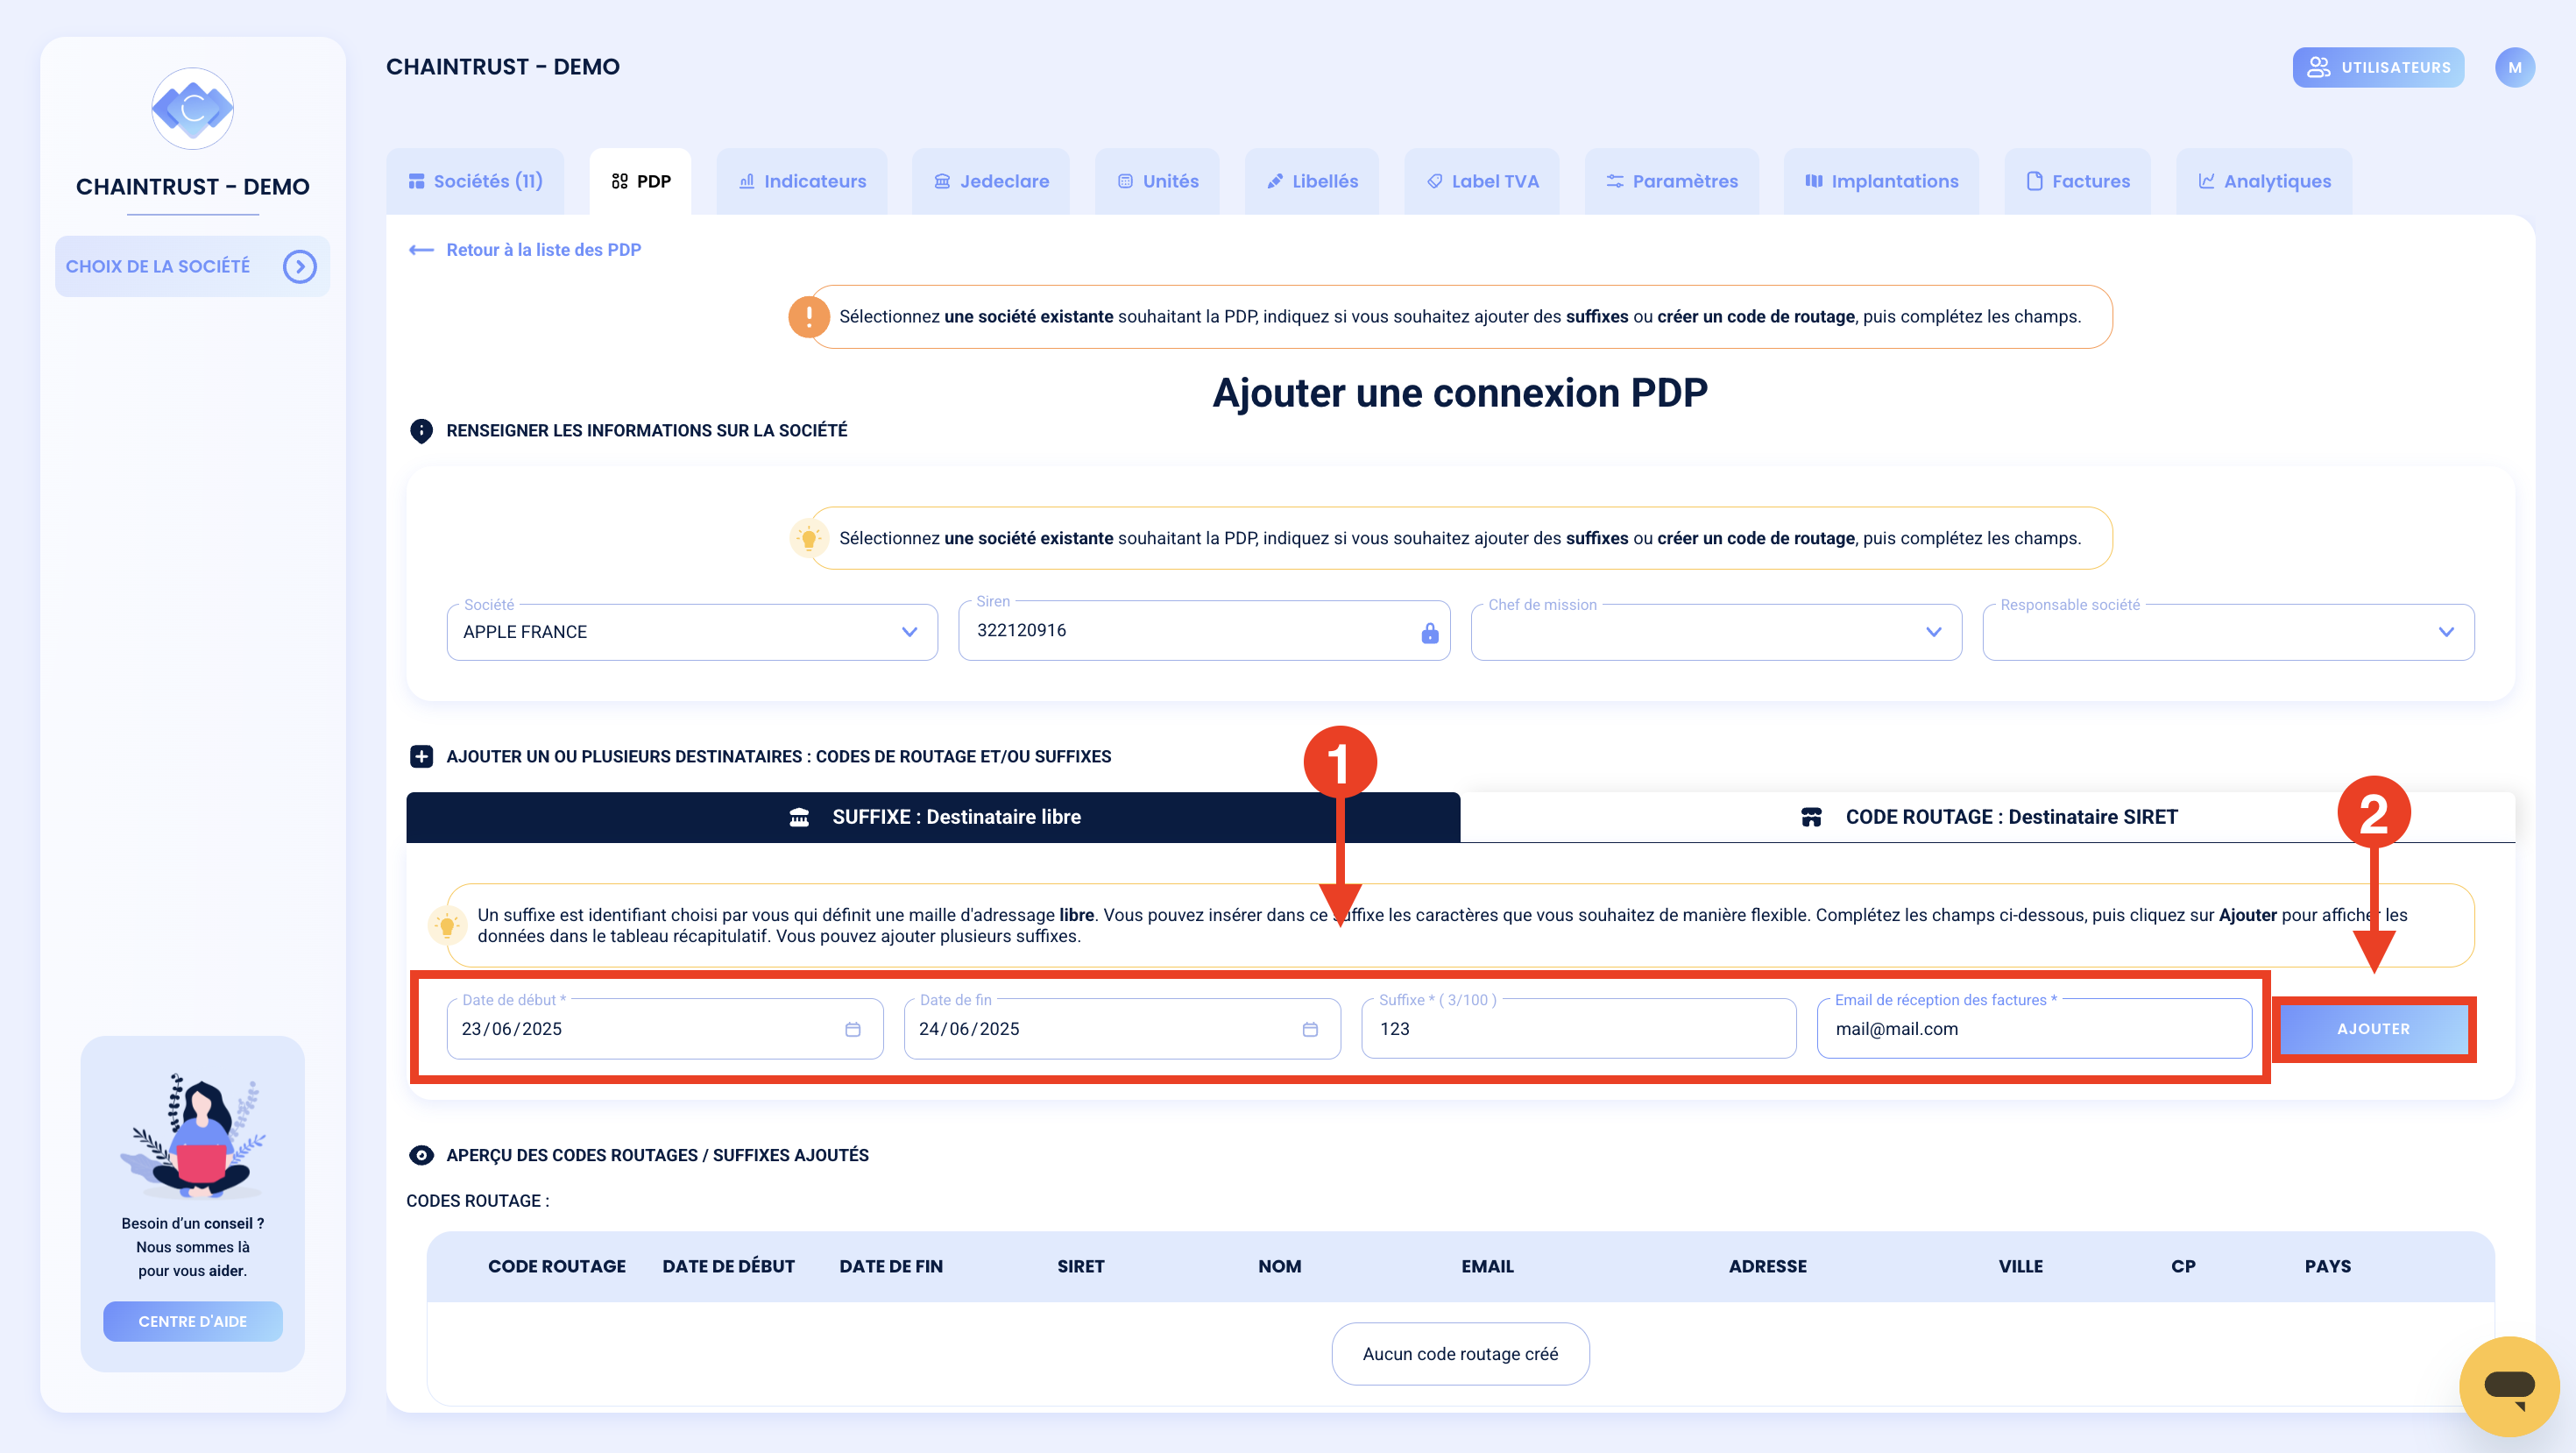Image resolution: width=2576 pixels, height=1453 pixels.
Task: Open the Centre d'aide button
Action: (x=192, y=1321)
